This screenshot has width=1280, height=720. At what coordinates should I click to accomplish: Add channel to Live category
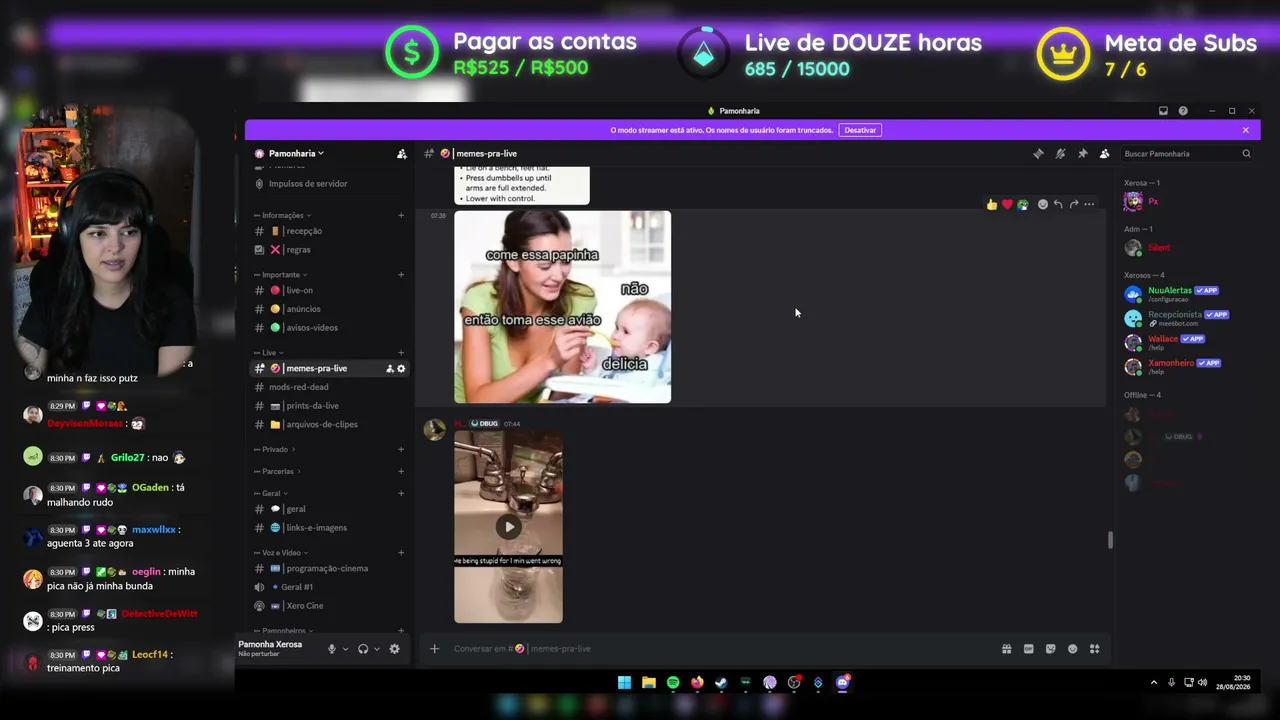tap(401, 353)
